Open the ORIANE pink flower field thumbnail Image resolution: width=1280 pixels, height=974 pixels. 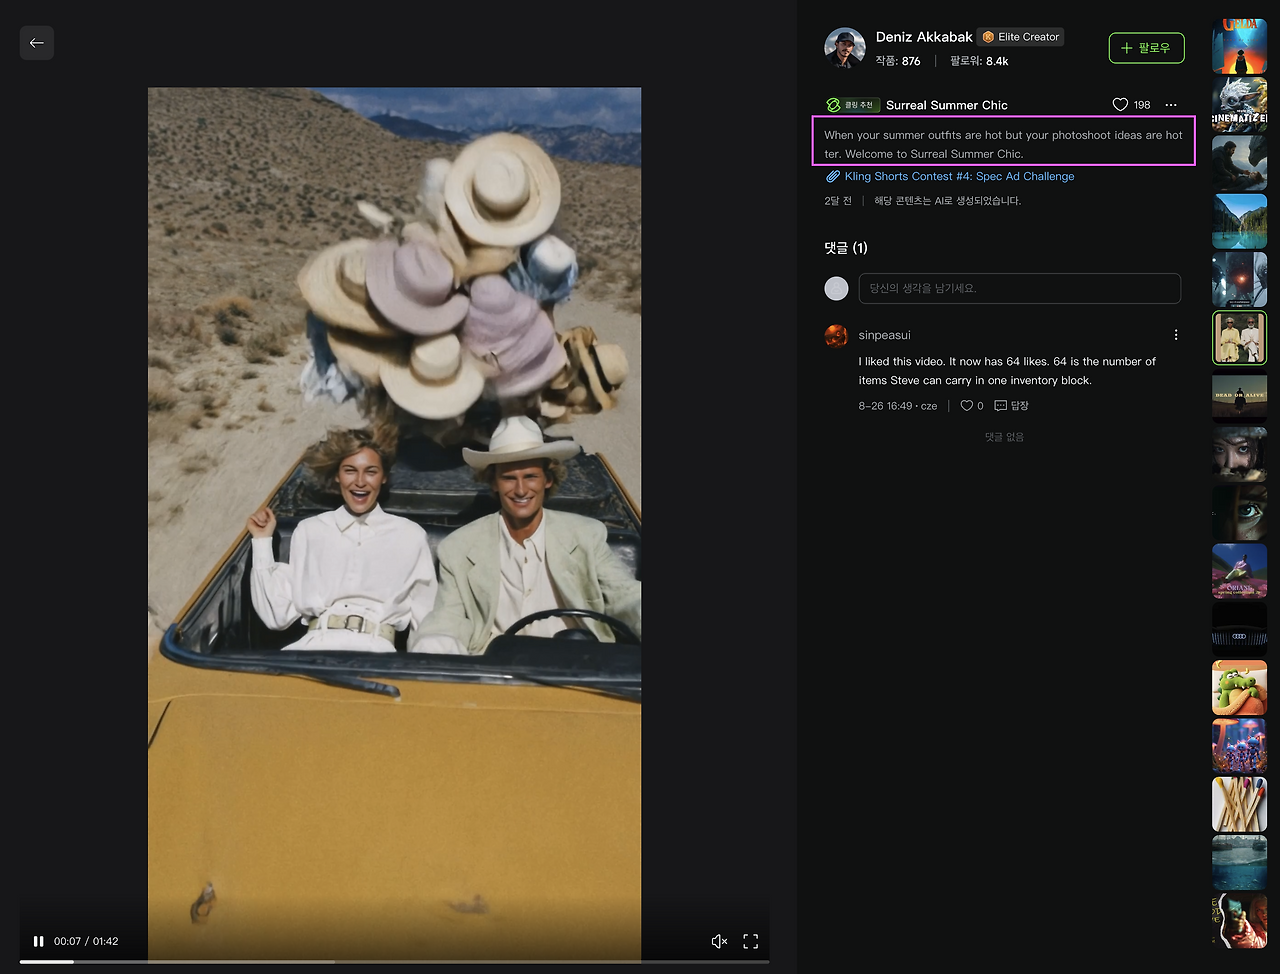pyautogui.click(x=1240, y=571)
